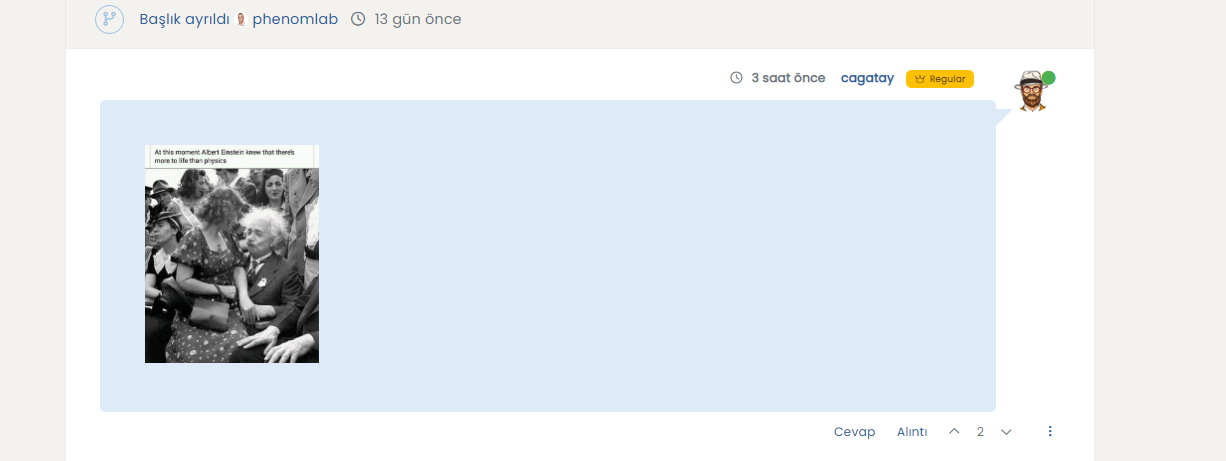
Task: Click the topic fork branch icon
Action: pos(109,19)
